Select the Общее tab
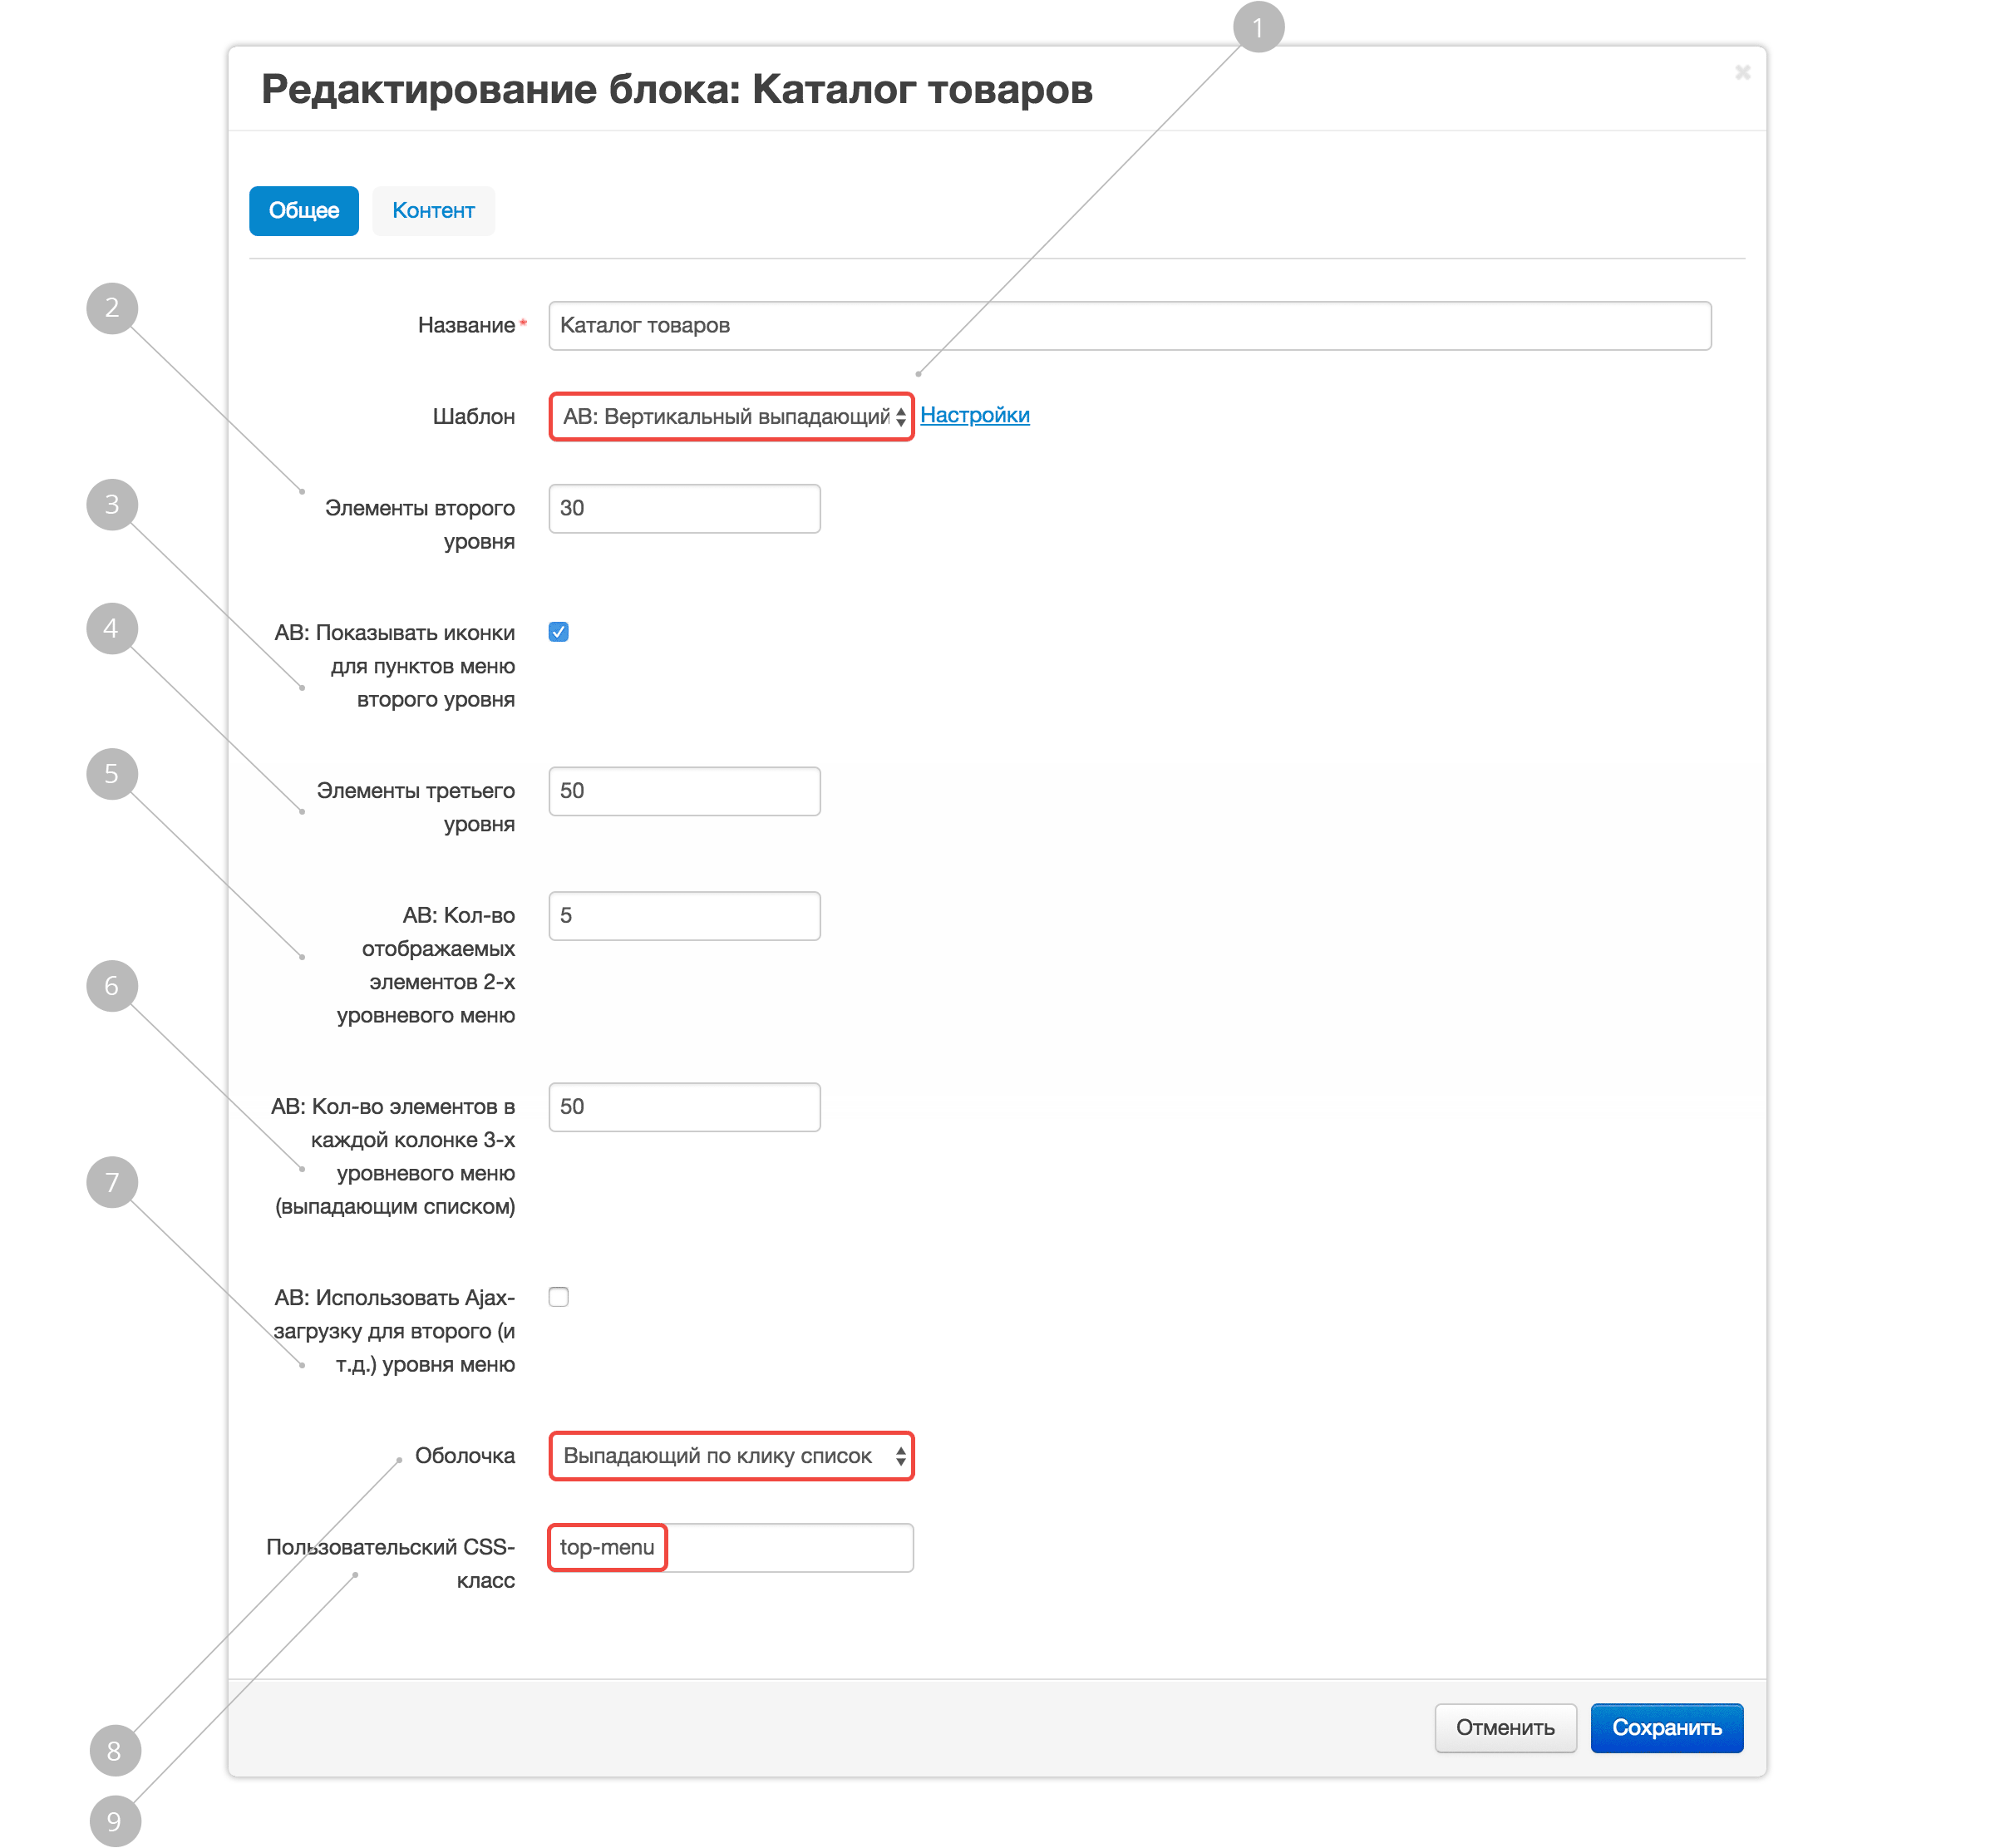Screen dimensions: 1995x1848 click(303, 211)
